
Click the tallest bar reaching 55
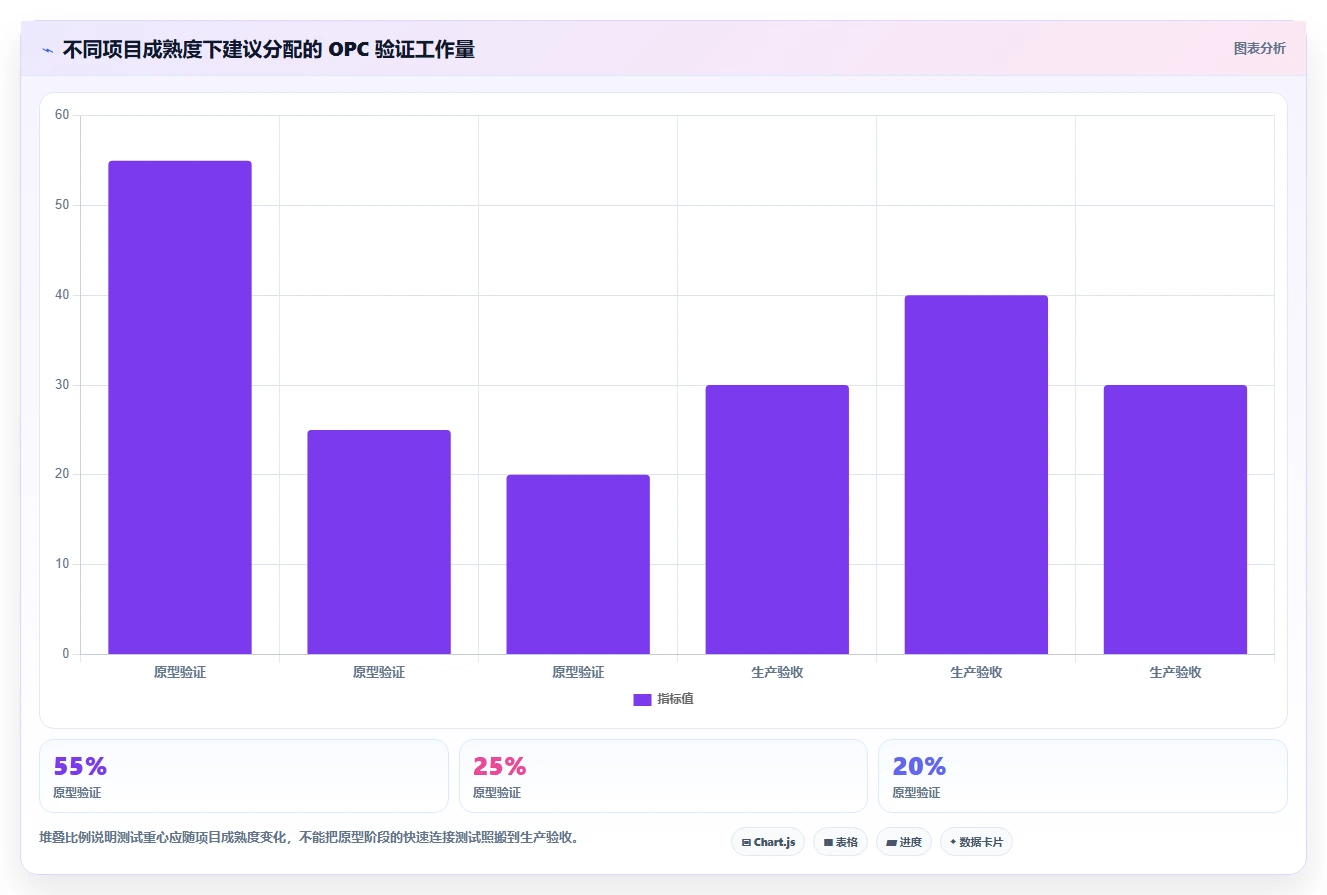pos(180,408)
